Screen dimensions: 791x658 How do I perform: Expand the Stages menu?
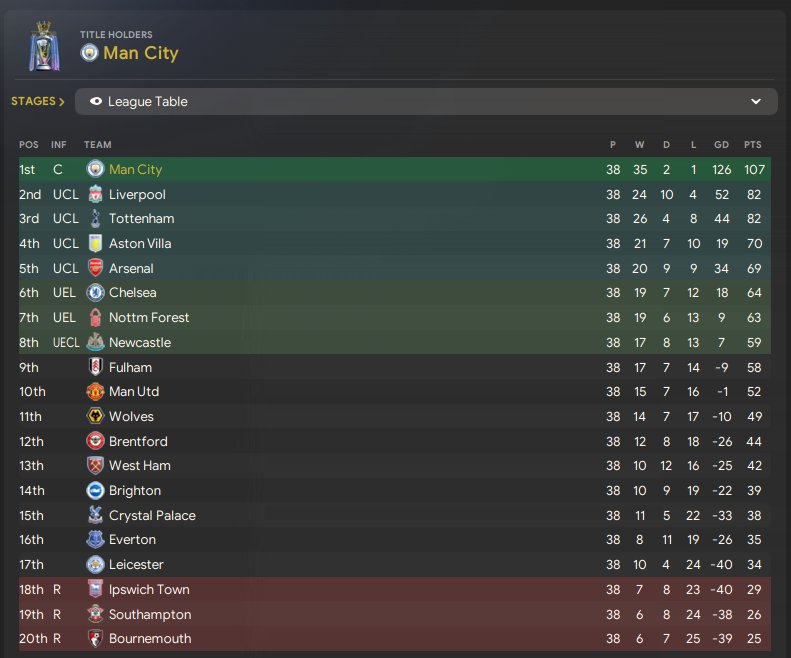38,101
